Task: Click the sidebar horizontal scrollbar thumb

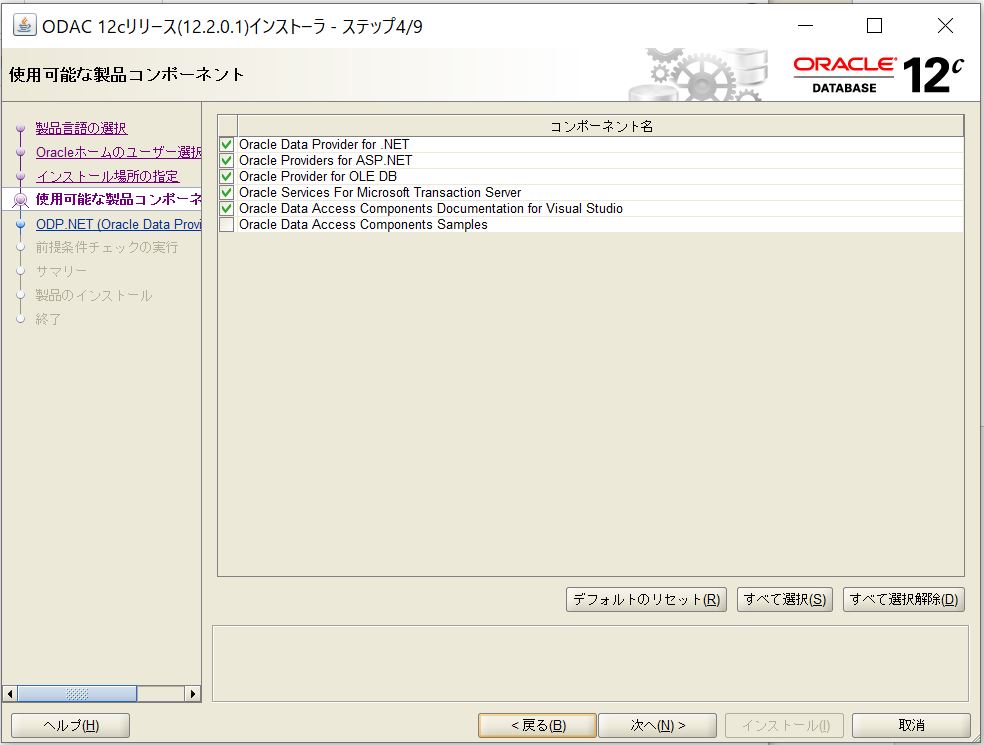Action: pyautogui.click(x=77, y=693)
